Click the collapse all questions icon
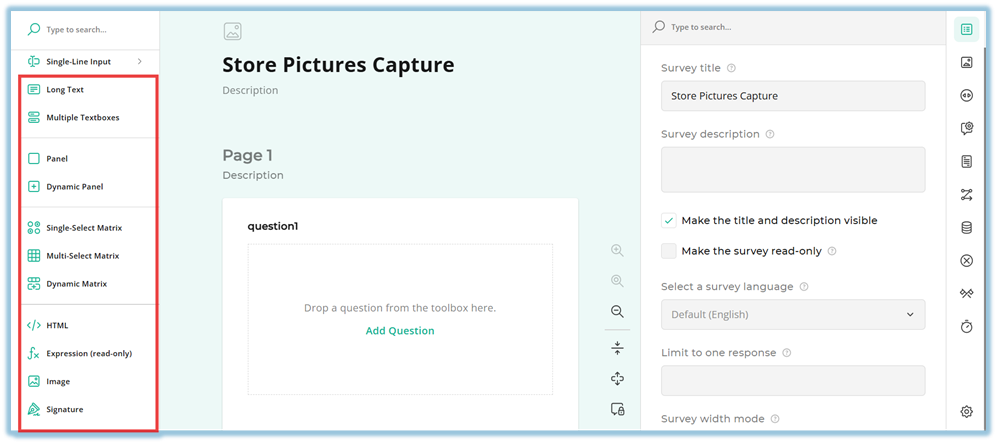 (x=617, y=347)
